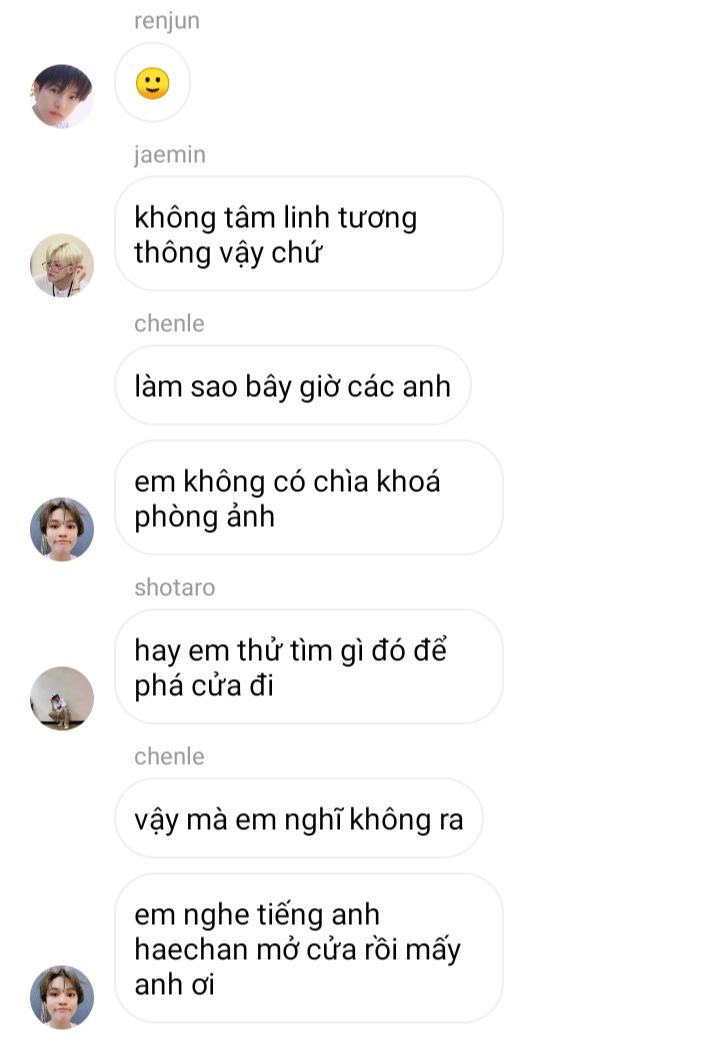Tap the first chenle name above 'làm sao'
719x1049 pixels.
169,324
